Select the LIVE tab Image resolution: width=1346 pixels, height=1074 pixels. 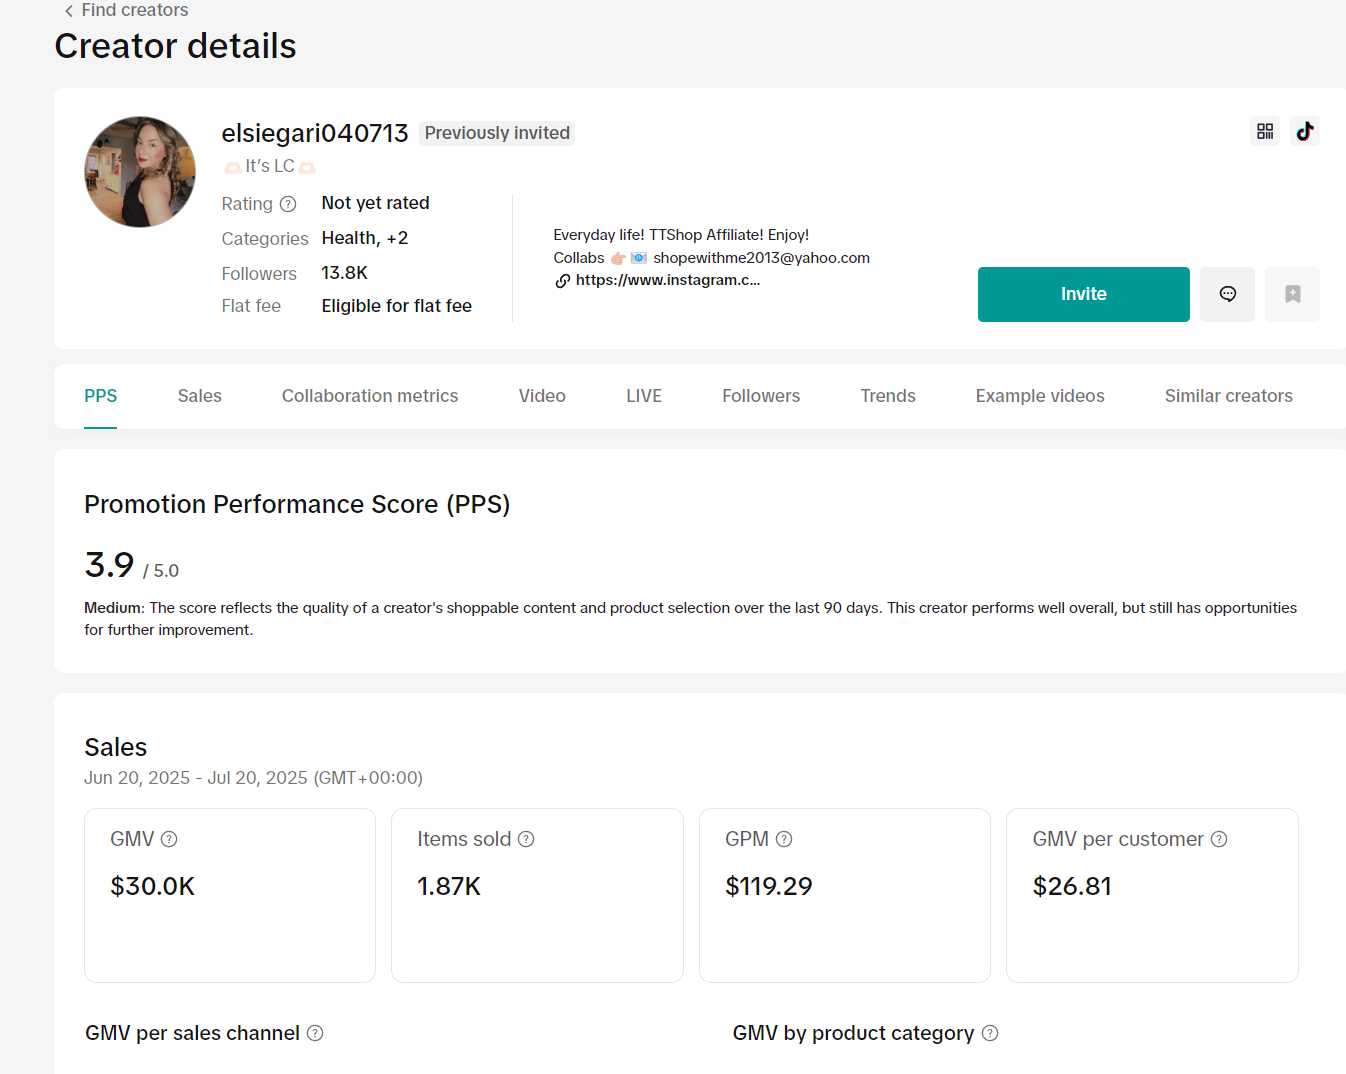(644, 396)
